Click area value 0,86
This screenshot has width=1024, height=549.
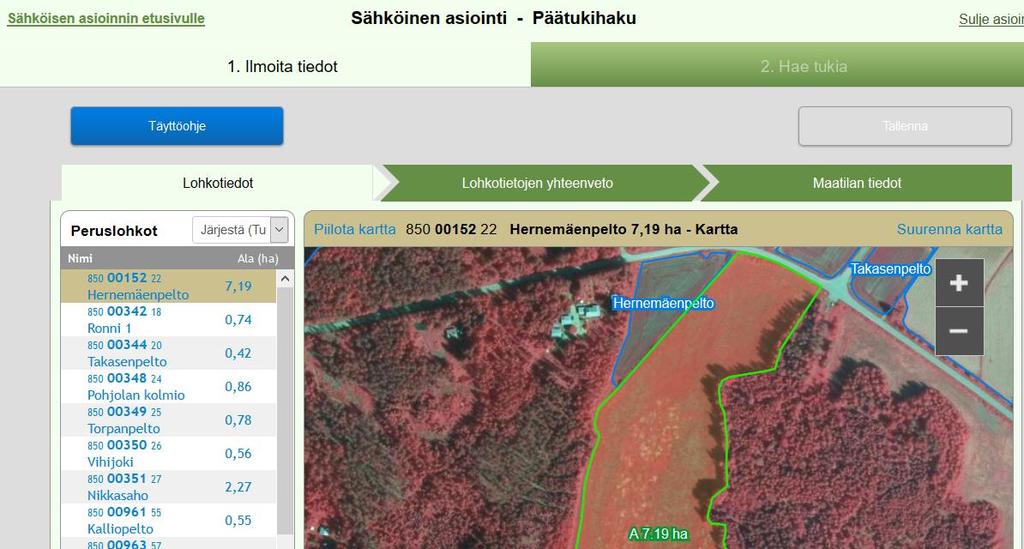click(238, 386)
